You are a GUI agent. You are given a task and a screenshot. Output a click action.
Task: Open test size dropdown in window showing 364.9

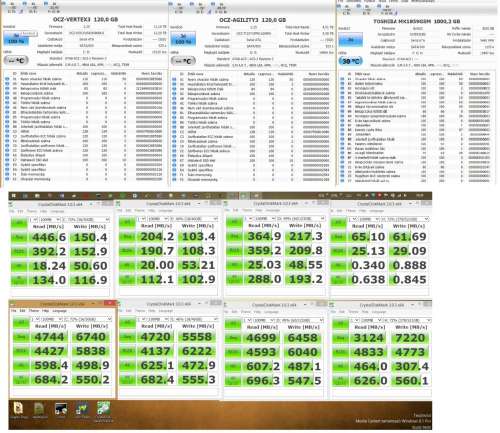pos(265,218)
